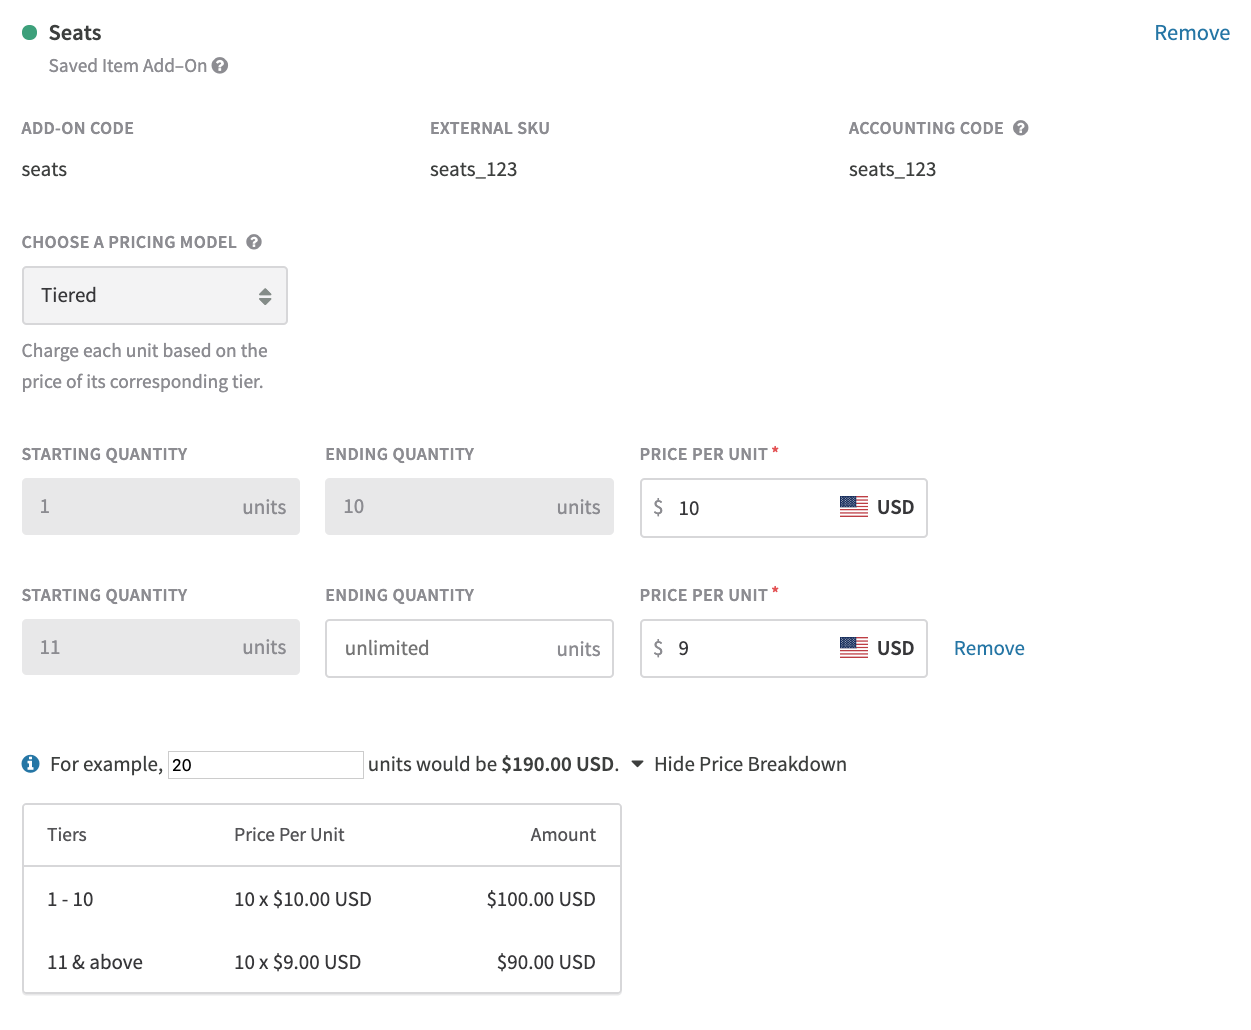Click the '11 & above' tier row
The height and width of the screenshot is (1030, 1251).
pos(321,962)
